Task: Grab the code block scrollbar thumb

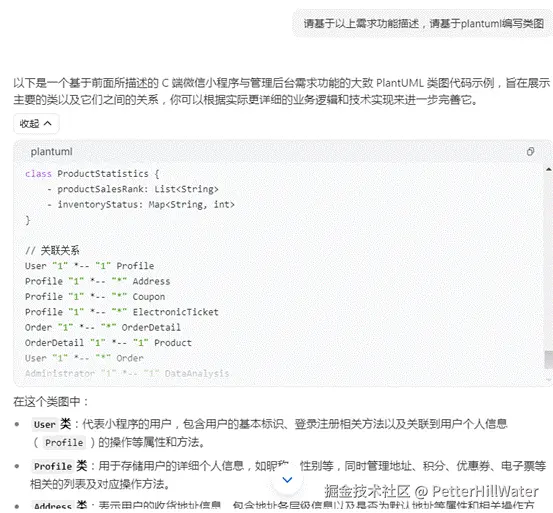Action: [x=548, y=359]
